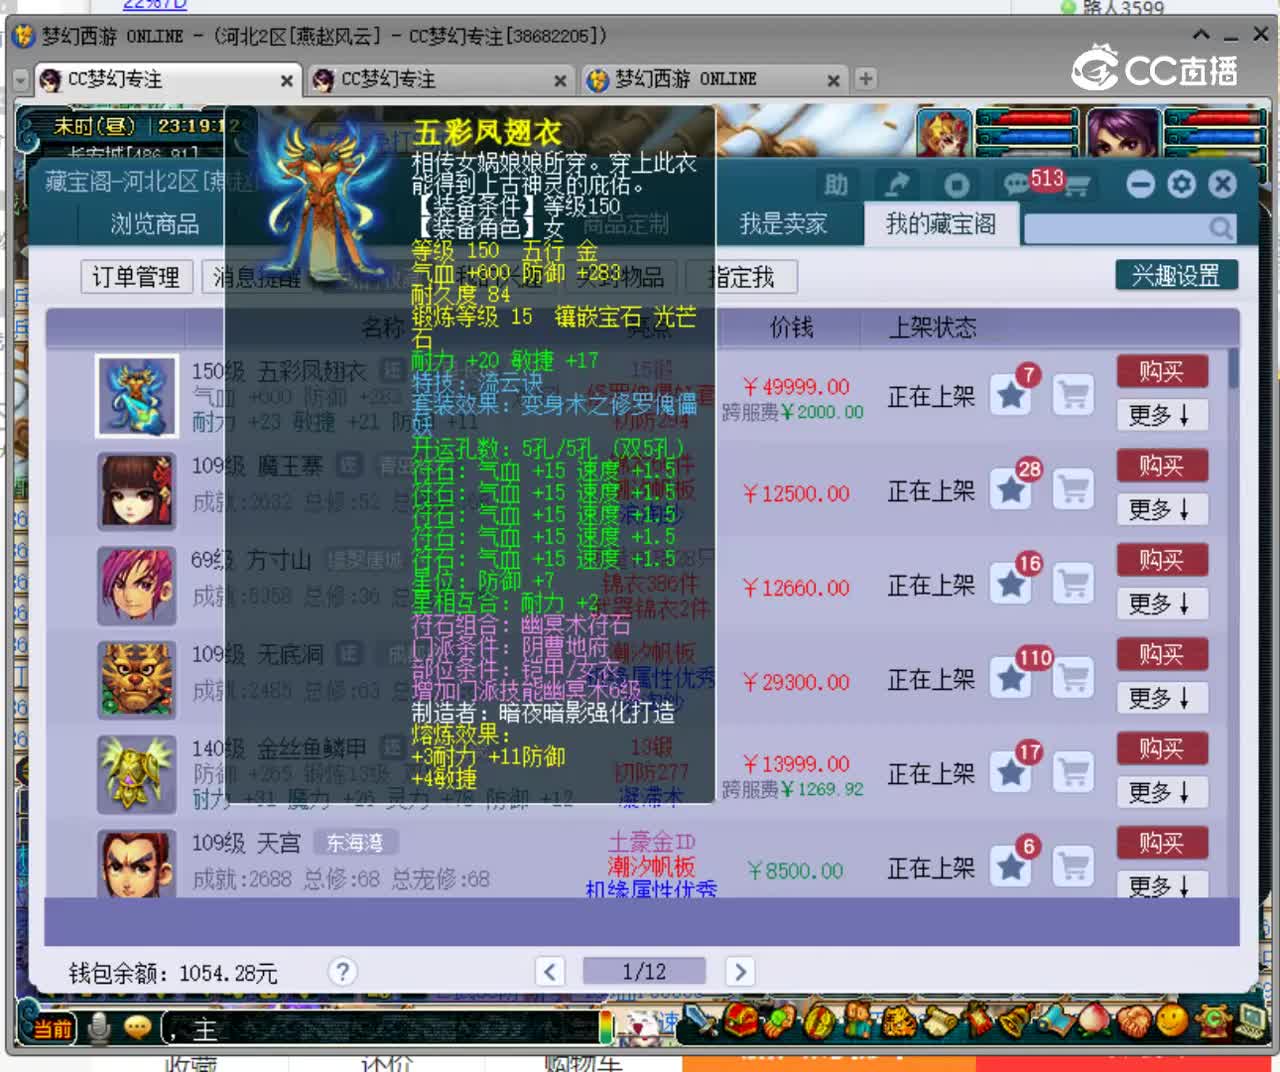Open 浏览商品 tab
The image size is (1280, 1072).
[x=155, y=224]
